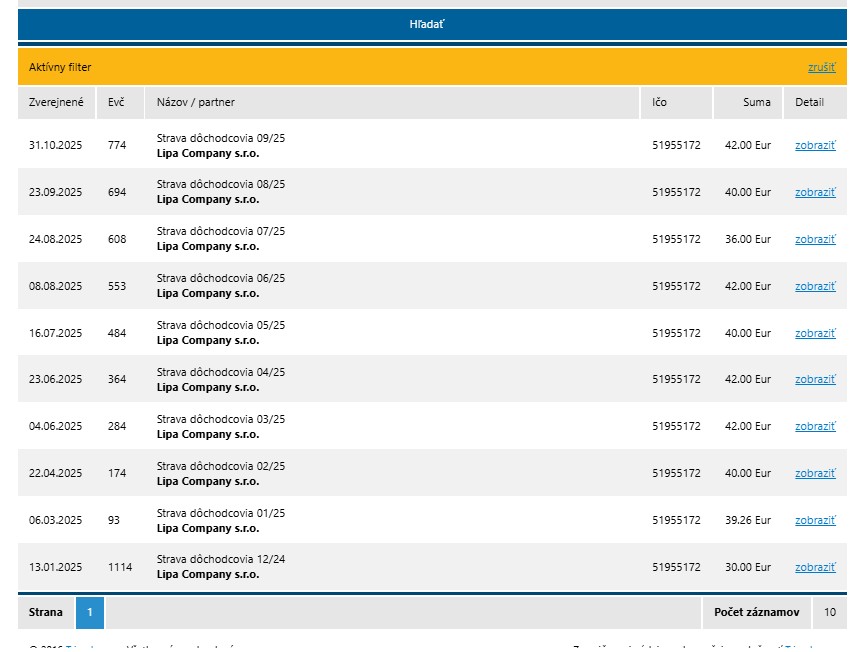Click the Počet záznamov label in footer

(756, 612)
